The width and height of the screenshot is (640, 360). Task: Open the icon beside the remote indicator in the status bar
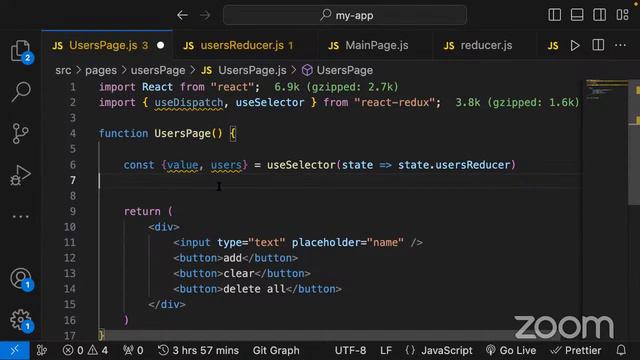[42, 350]
